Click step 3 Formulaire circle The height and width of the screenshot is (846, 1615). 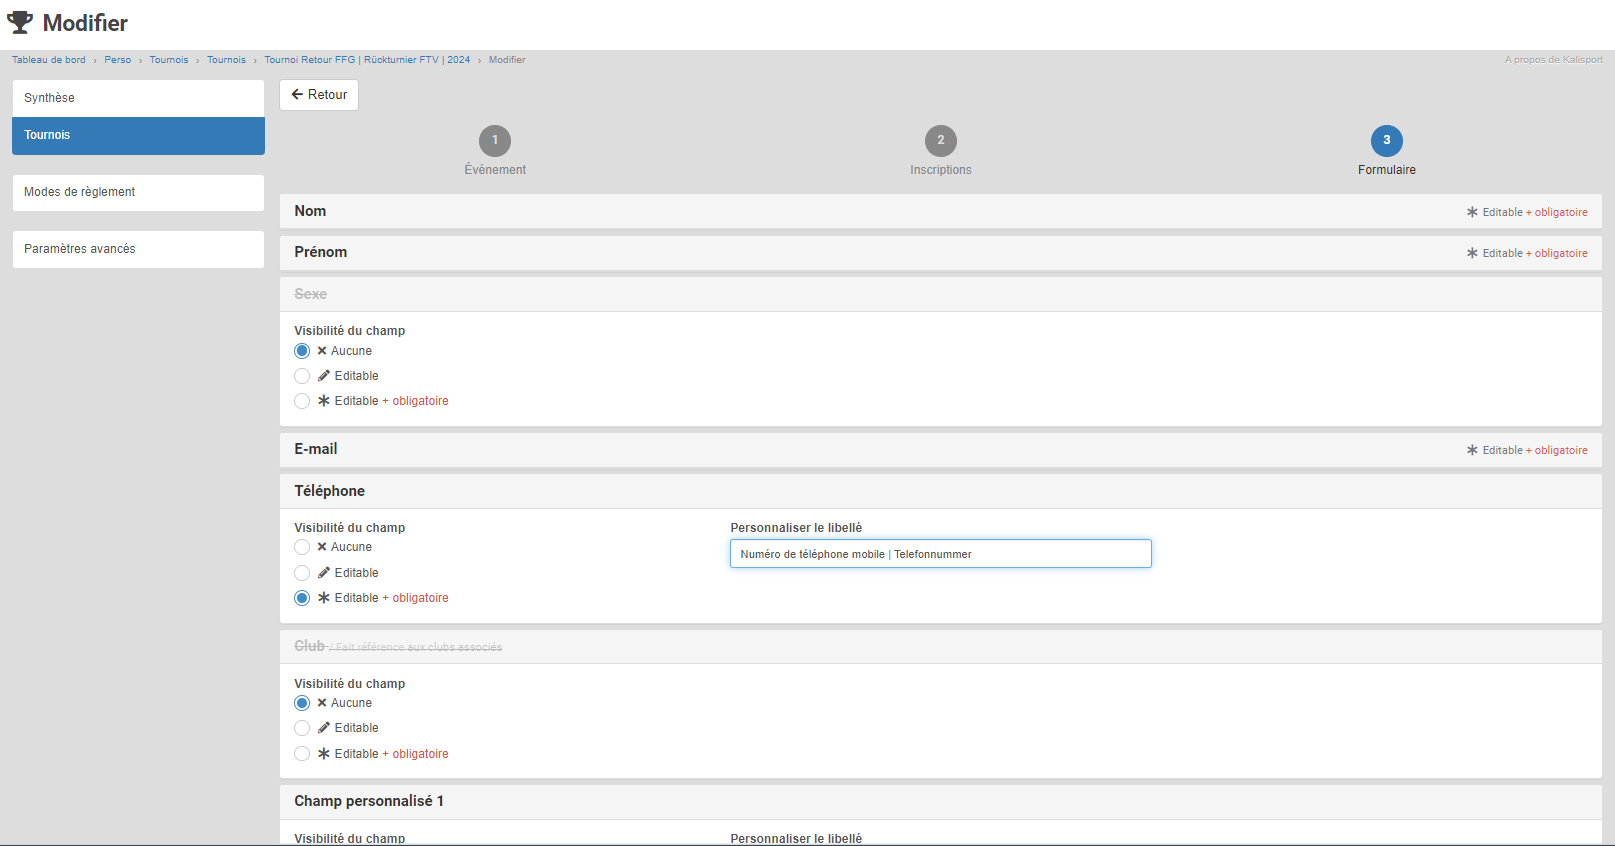(x=1386, y=141)
